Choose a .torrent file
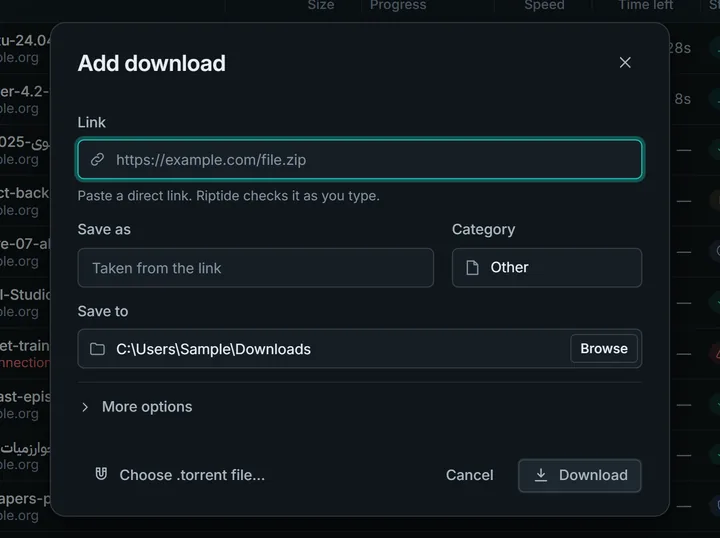720x538 pixels. (x=180, y=475)
